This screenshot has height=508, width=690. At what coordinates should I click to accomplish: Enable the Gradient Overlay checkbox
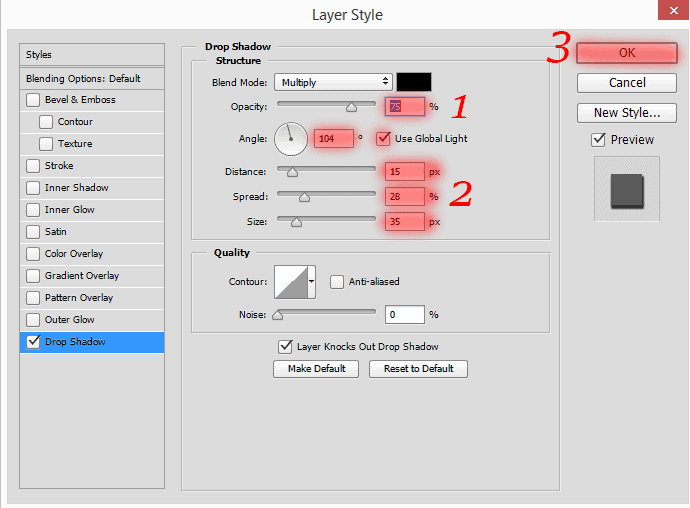click(33, 276)
